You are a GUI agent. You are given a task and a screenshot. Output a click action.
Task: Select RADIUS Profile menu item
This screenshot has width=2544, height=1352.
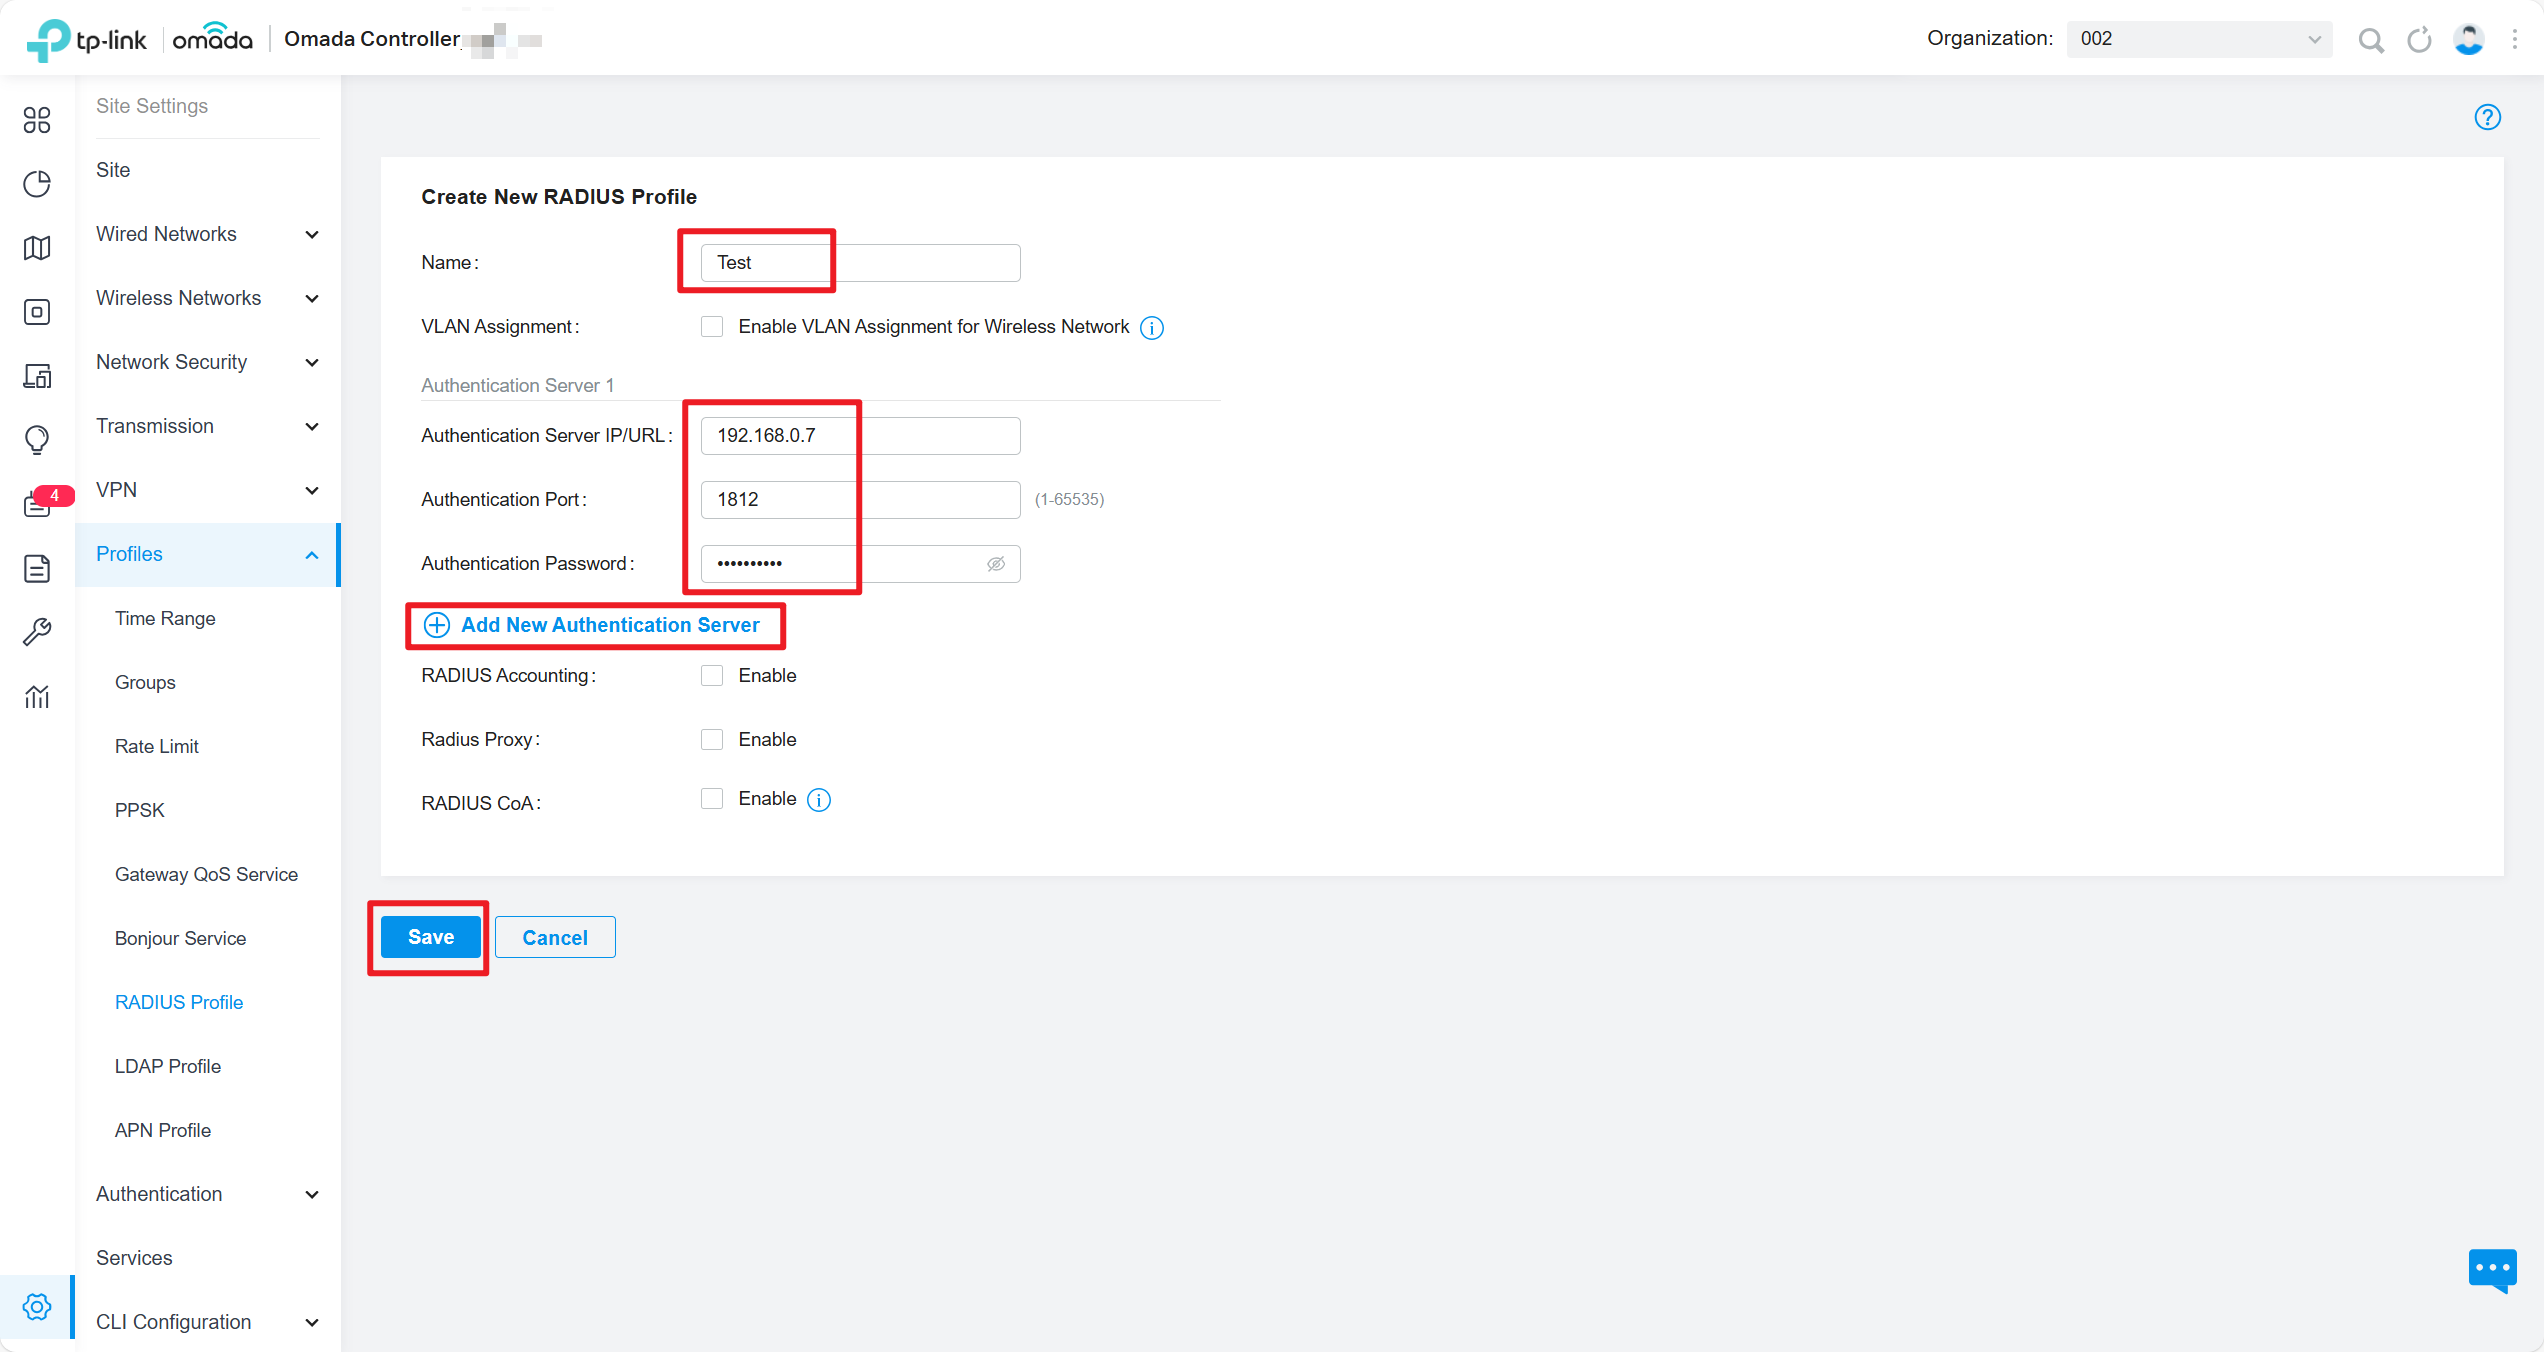pos(179,1003)
